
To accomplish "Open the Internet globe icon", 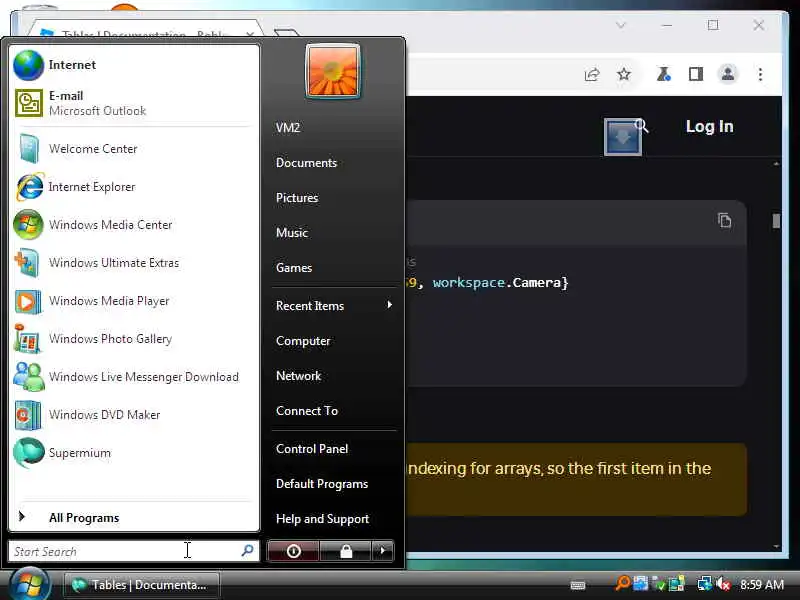I will [29, 65].
